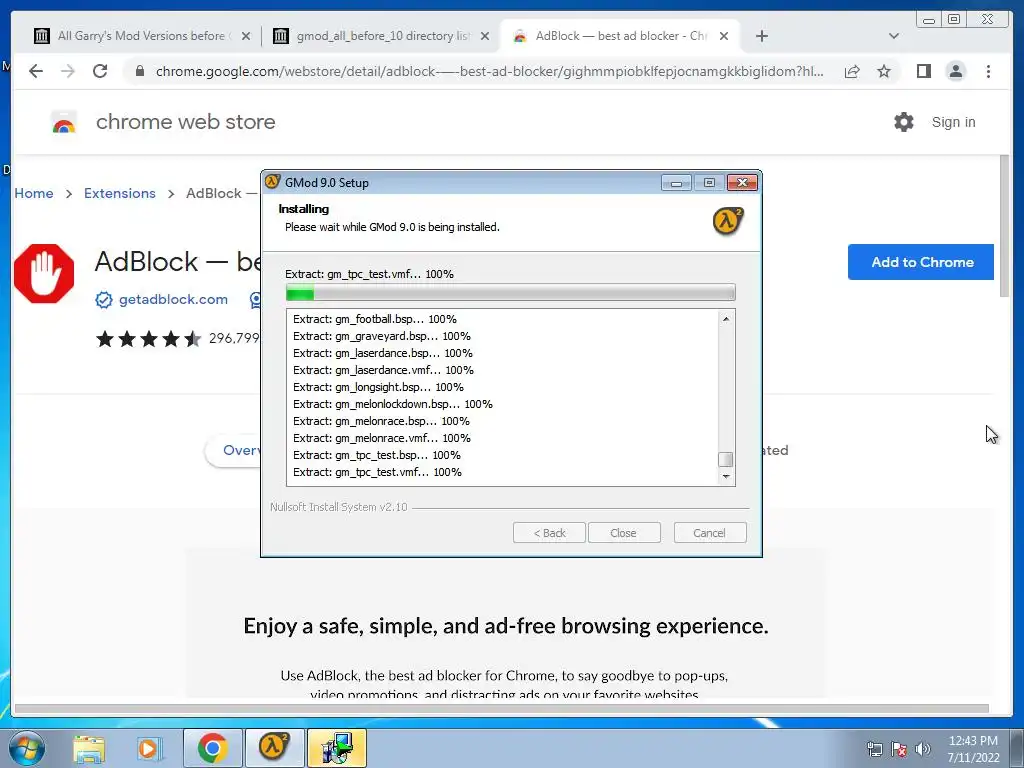Open Windows Explorer from taskbar
Image resolution: width=1024 pixels, height=768 pixels.
point(89,748)
